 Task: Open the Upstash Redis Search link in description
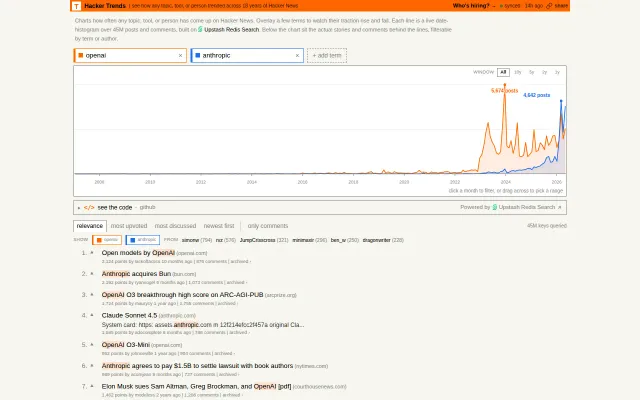(x=231, y=29)
